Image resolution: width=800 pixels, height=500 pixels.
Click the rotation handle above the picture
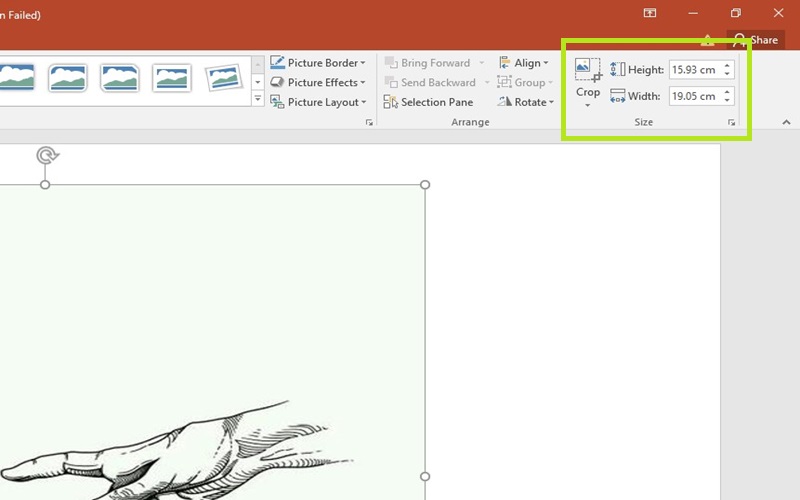(46, 155)
